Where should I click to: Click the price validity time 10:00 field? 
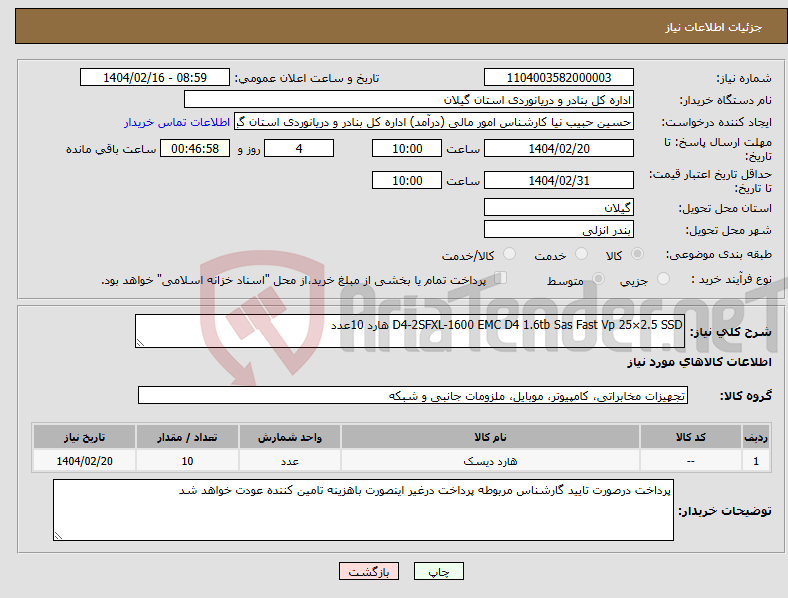(x=407, y=180)
